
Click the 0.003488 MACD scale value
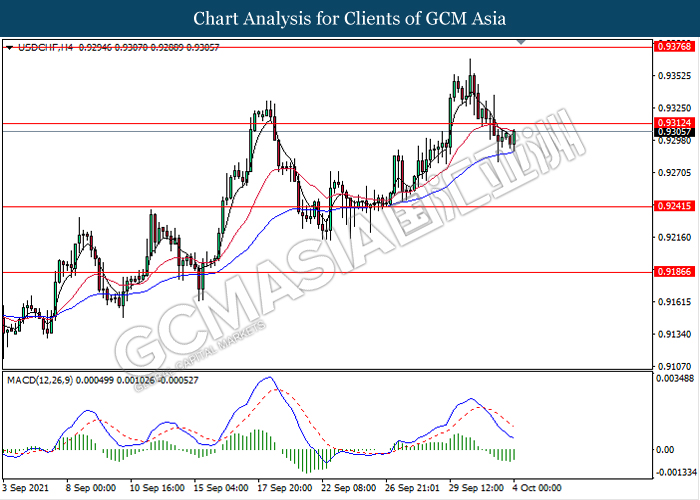(x=675, y=378)
